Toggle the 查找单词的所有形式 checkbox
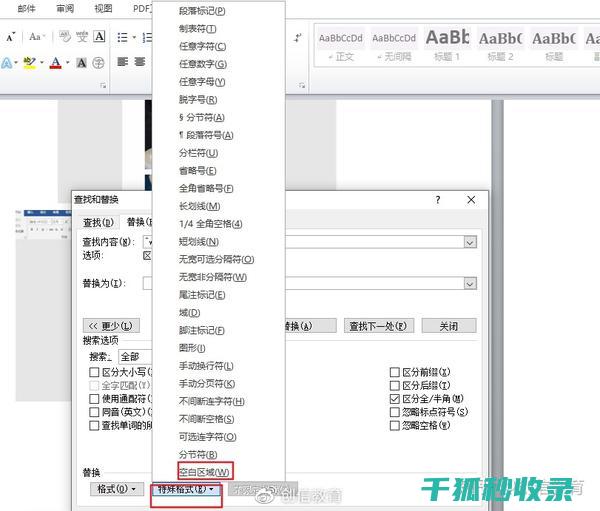The width and height of the screenshot is (600, 511). 94,426
